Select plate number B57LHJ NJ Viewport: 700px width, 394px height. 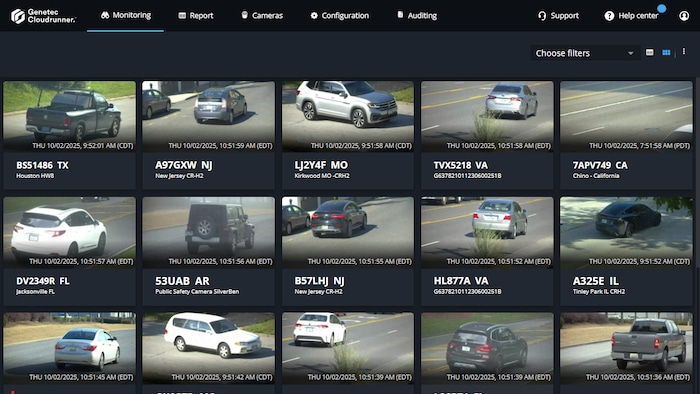pos(319,281)
